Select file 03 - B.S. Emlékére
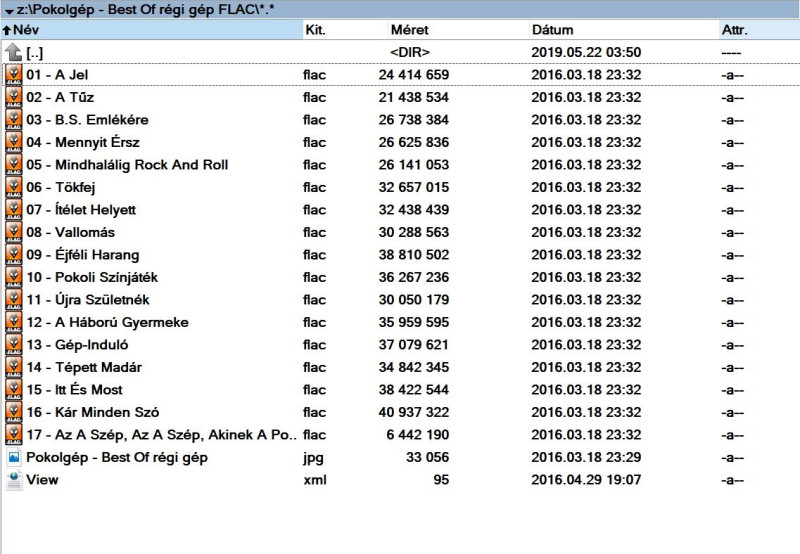Image resolution: width=800 pixels, height=554 pixels. [x=87, y=120]
